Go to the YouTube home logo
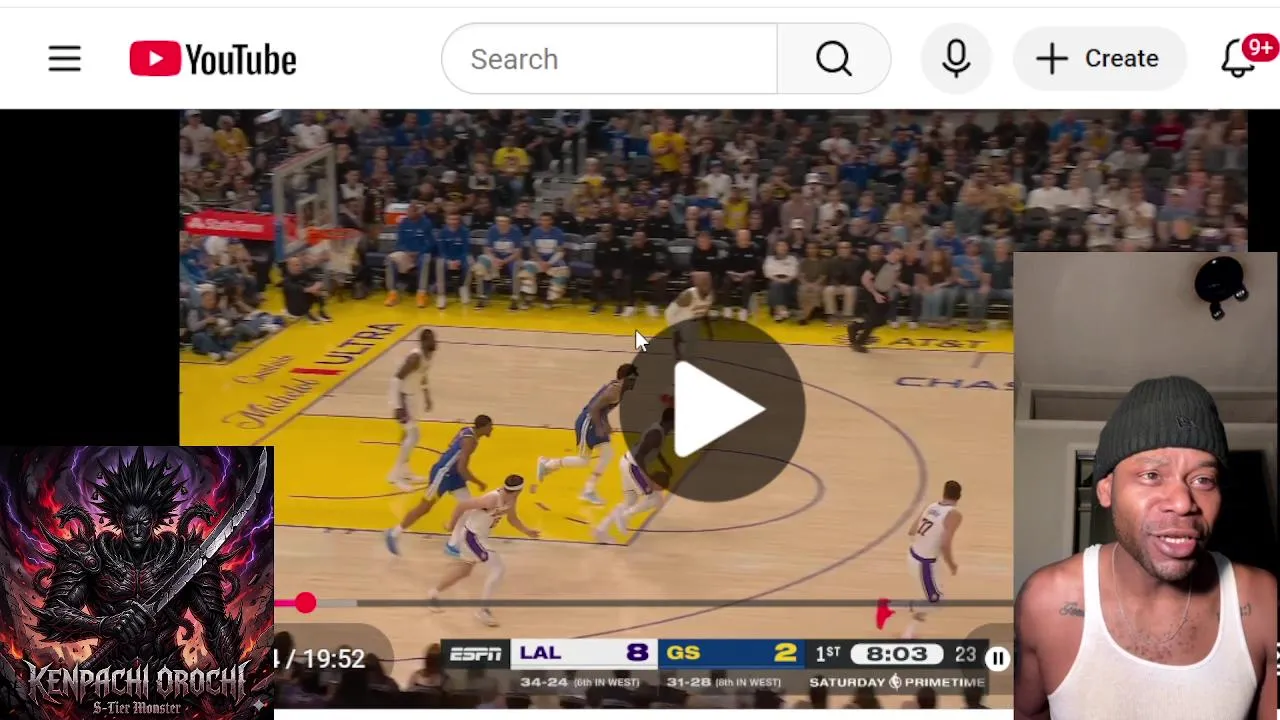1280x720 pixels. 213,59
